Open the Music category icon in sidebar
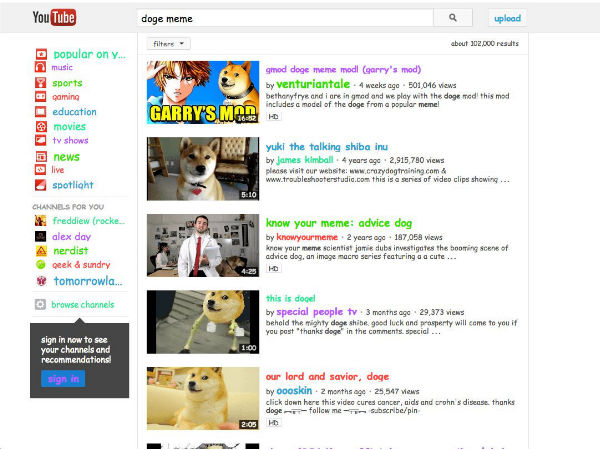 tap(40, 67)
